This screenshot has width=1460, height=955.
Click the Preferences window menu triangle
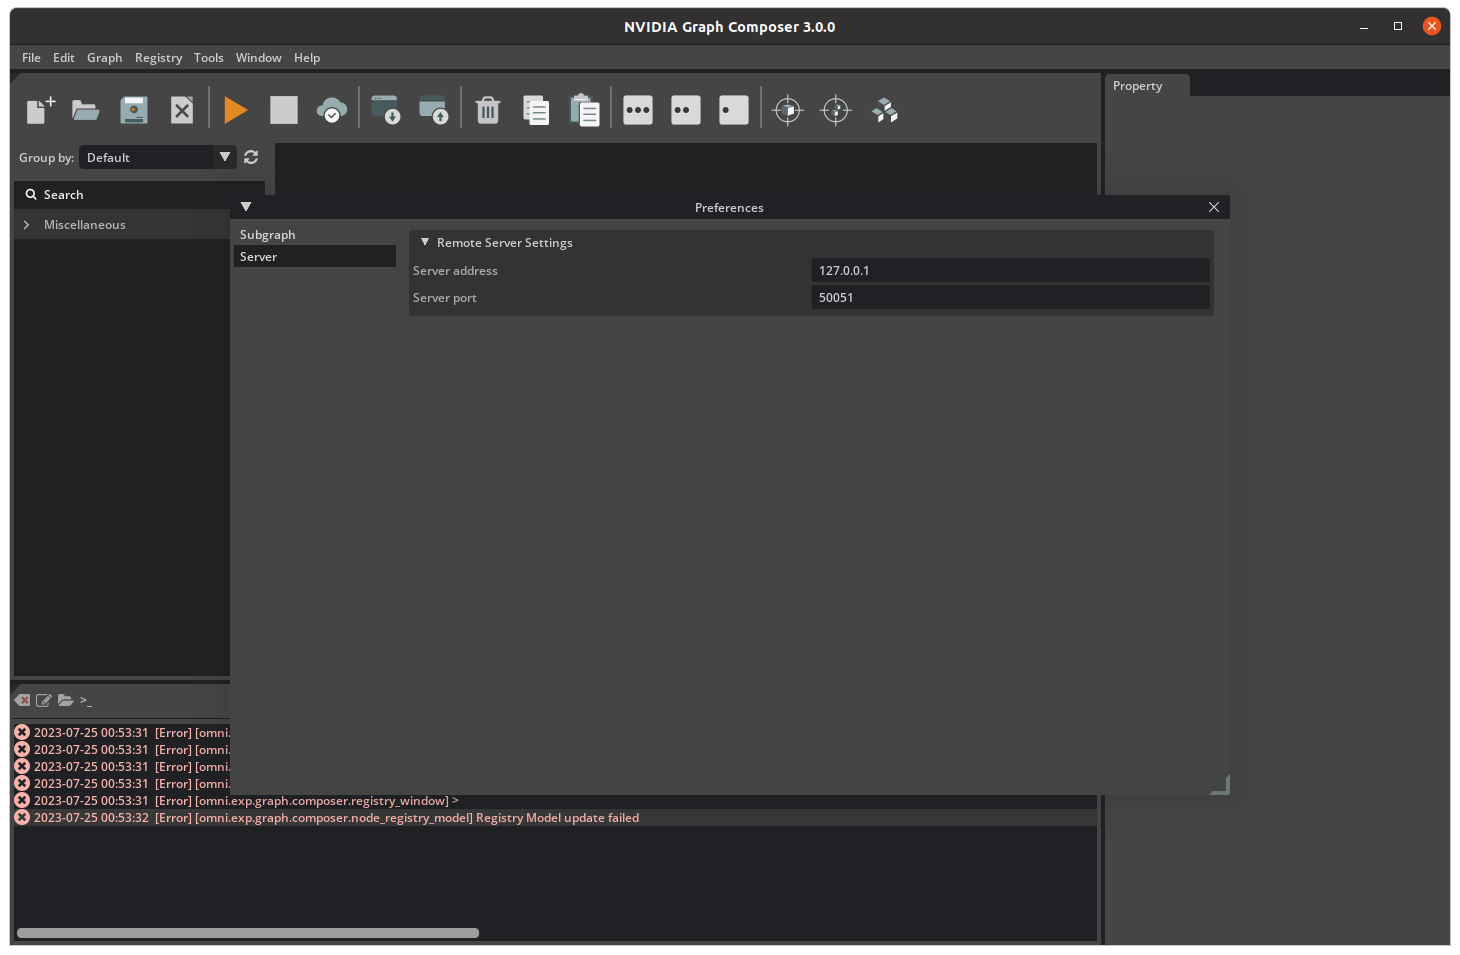pos(246,207)
